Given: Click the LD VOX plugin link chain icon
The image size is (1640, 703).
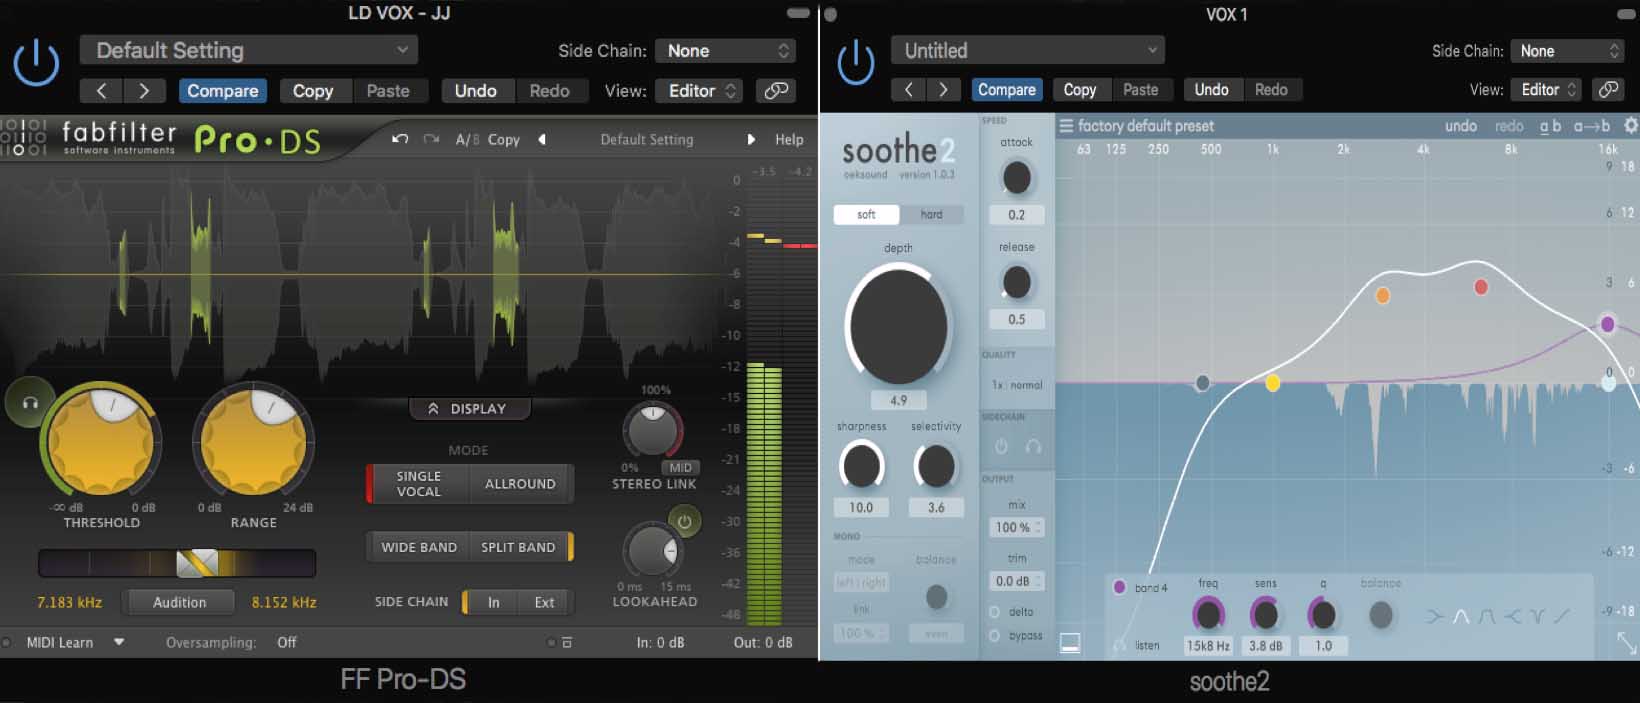Looking at the screenshot, I should coord(776,91).
